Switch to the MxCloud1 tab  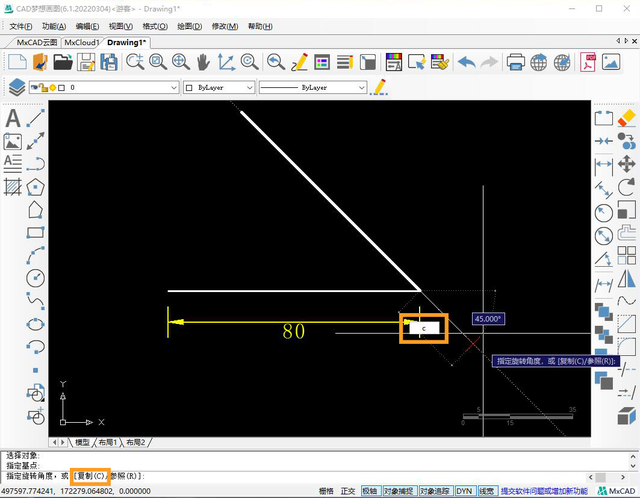82,42
